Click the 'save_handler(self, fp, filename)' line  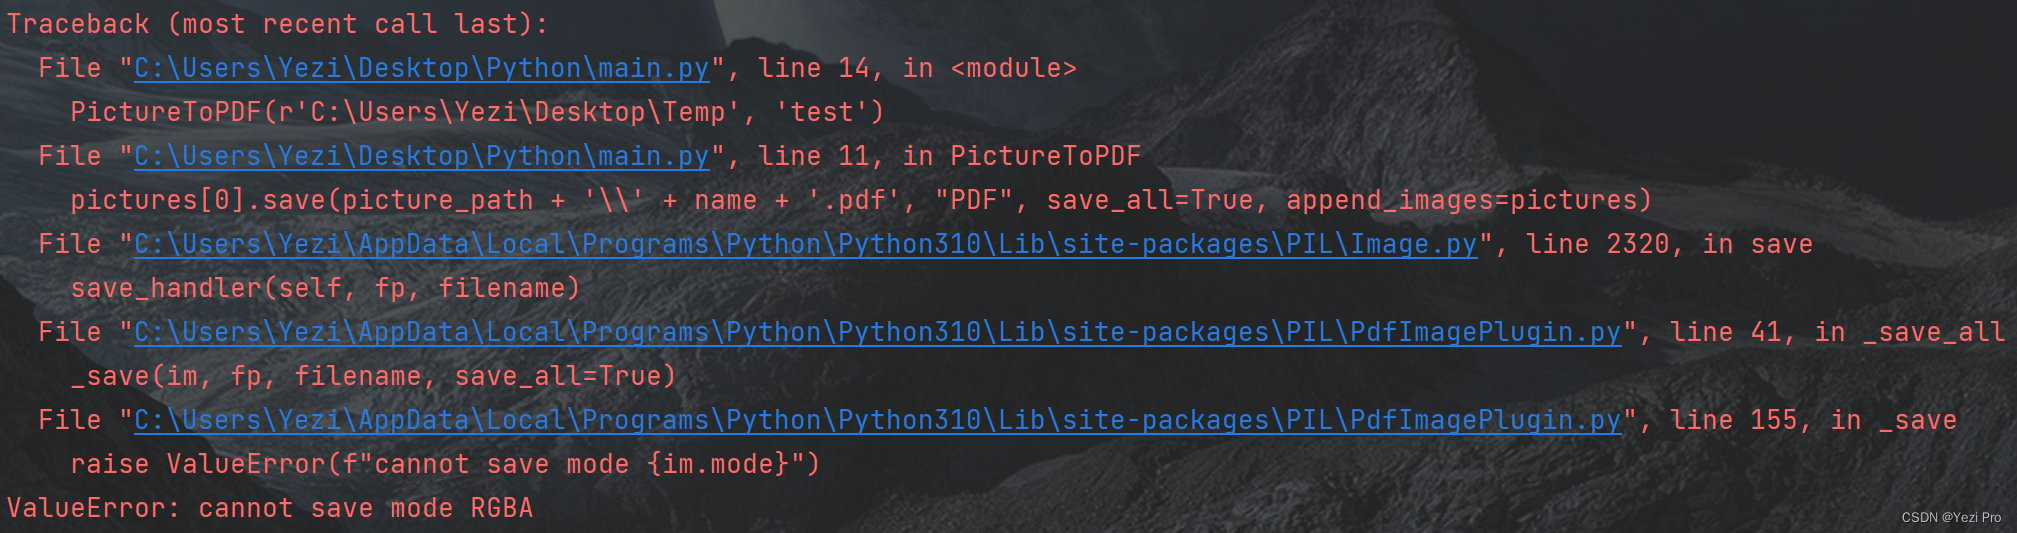[325, 288]
